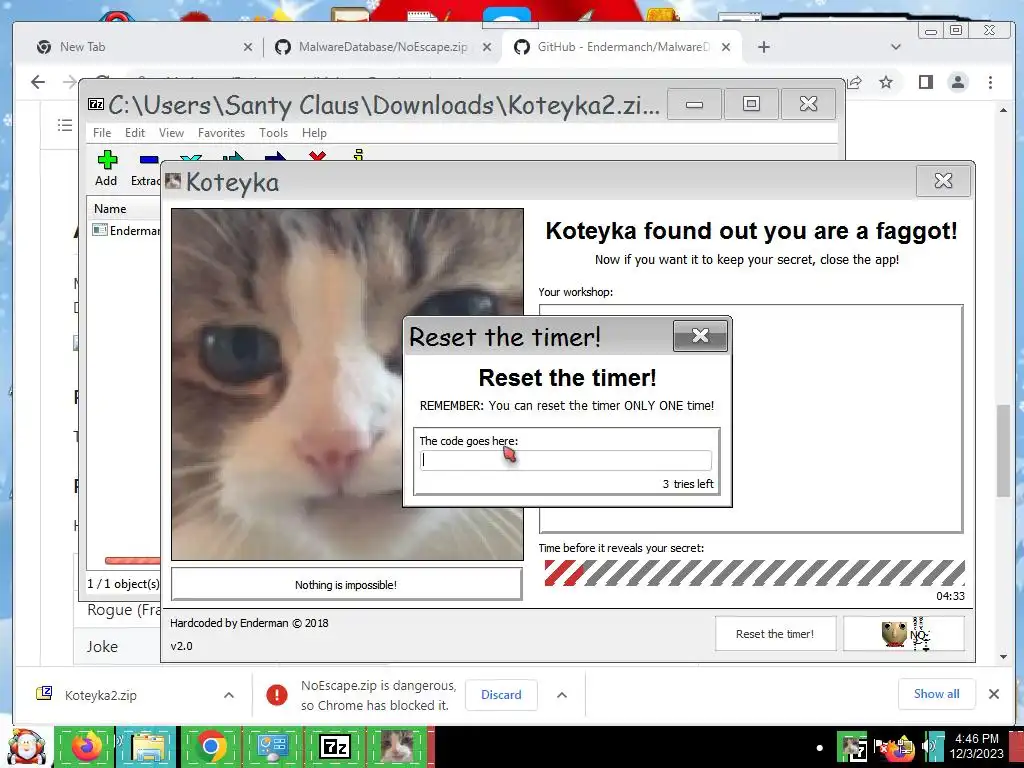Click the Baldi face image button in Koteyka
The height and width of the screenshot is (768, 1024).
(x=904, y=633)
